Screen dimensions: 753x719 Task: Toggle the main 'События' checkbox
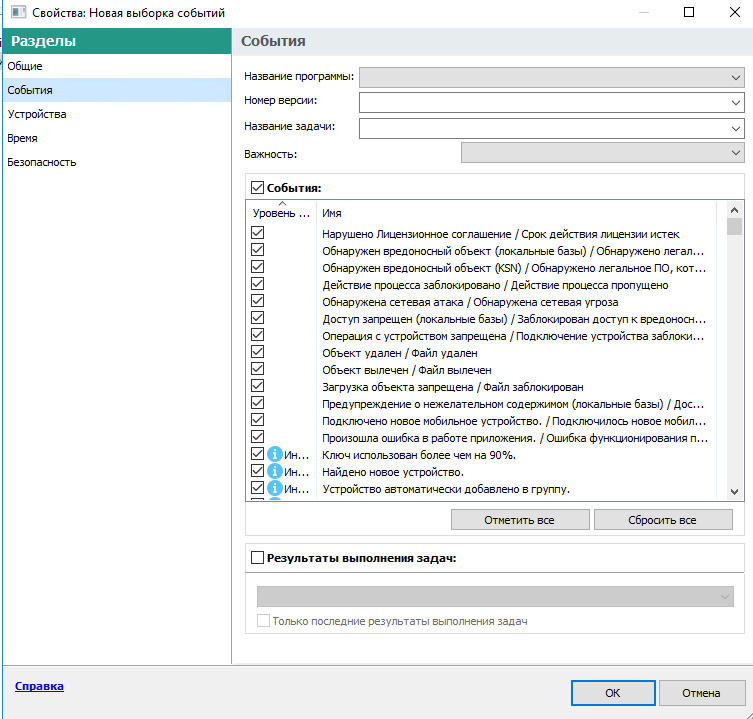click(257, 187)
